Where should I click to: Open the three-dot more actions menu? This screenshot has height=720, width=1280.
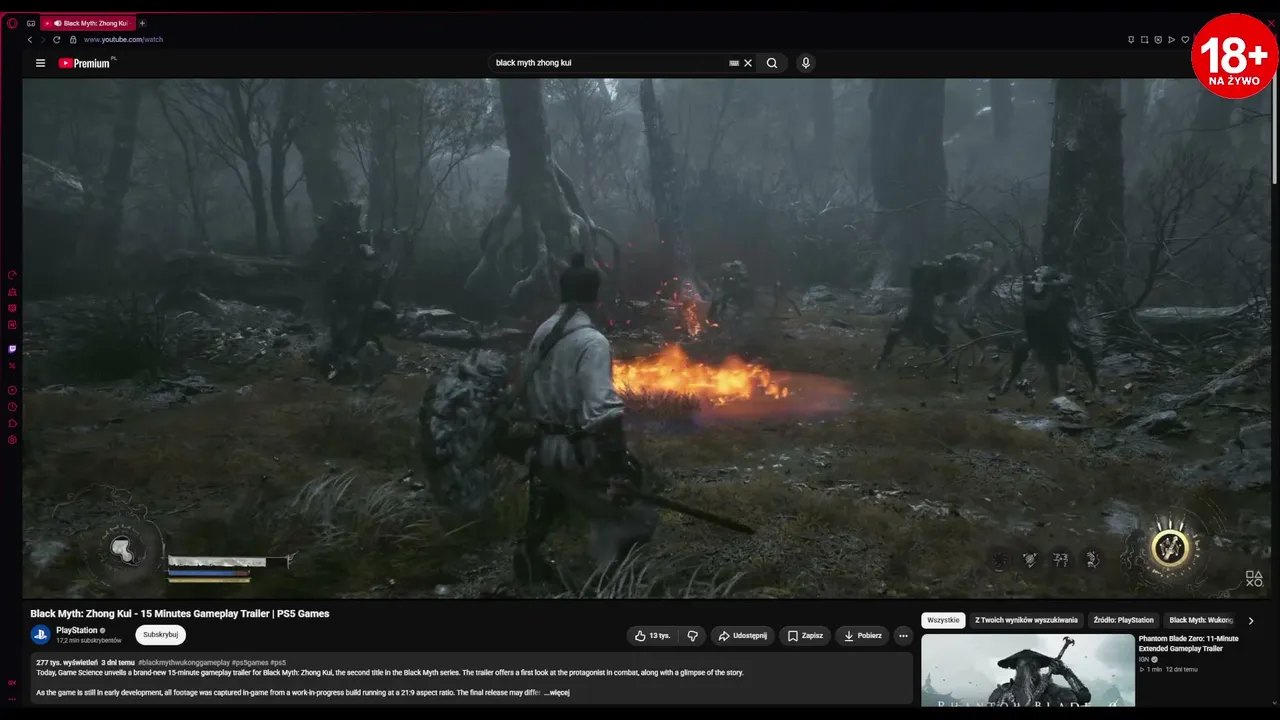[x=903, y=636]
